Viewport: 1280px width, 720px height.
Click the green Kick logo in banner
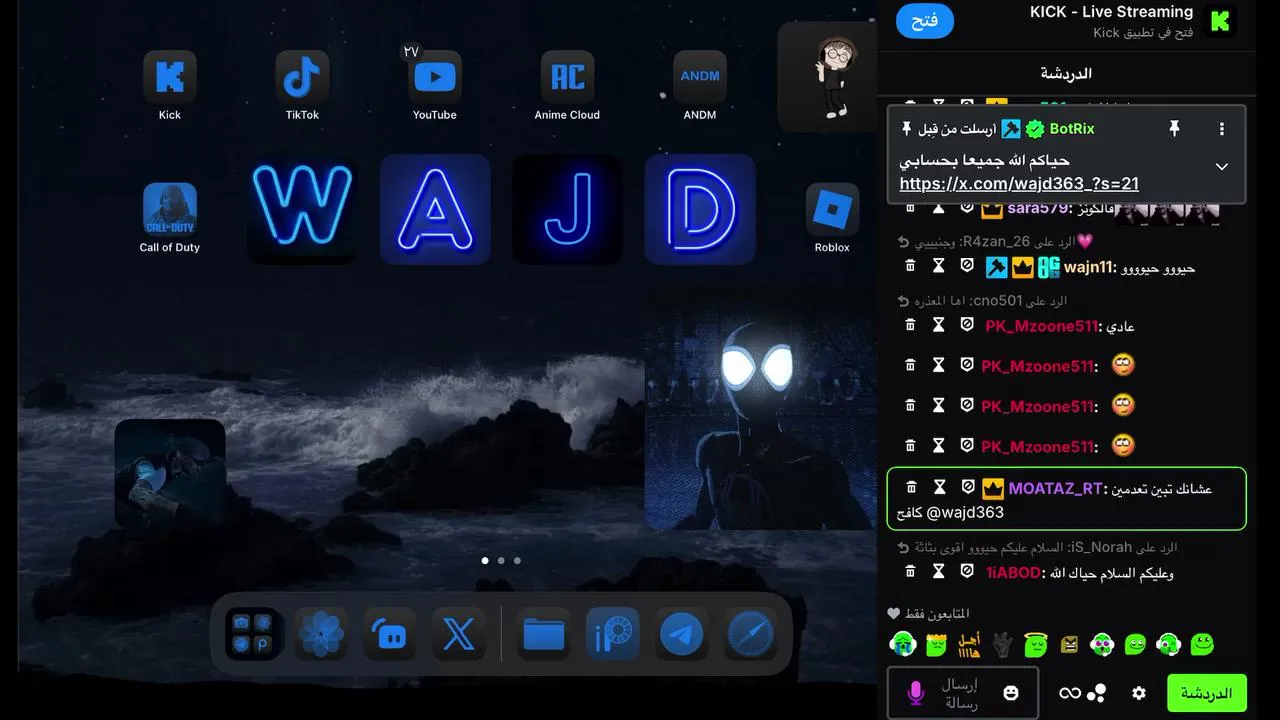pos(1220,21)
